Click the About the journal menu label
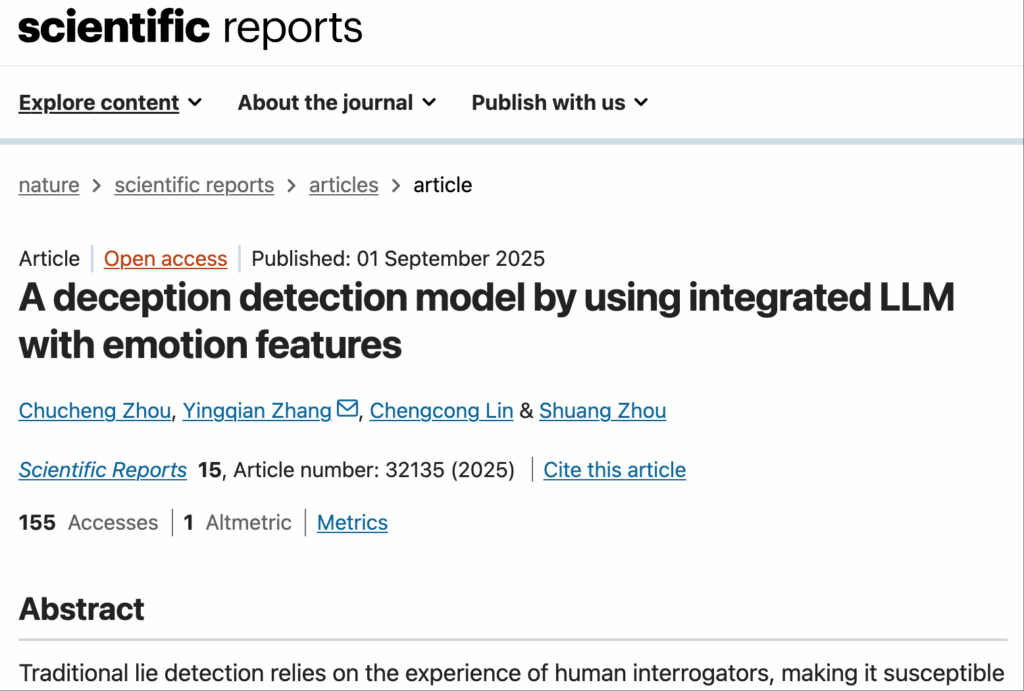1024x691 pixels. (x=325, y=103)
